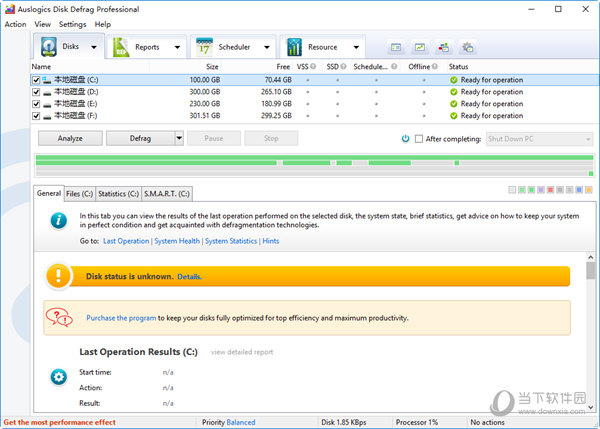Click the Resource chart icon

pos(294,47)
